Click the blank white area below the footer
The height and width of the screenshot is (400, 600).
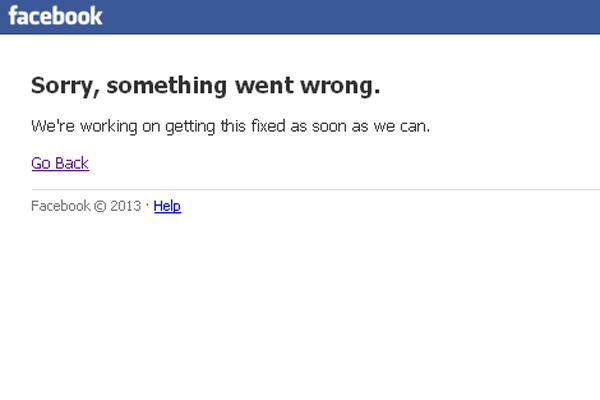click(x=300, y=306)
